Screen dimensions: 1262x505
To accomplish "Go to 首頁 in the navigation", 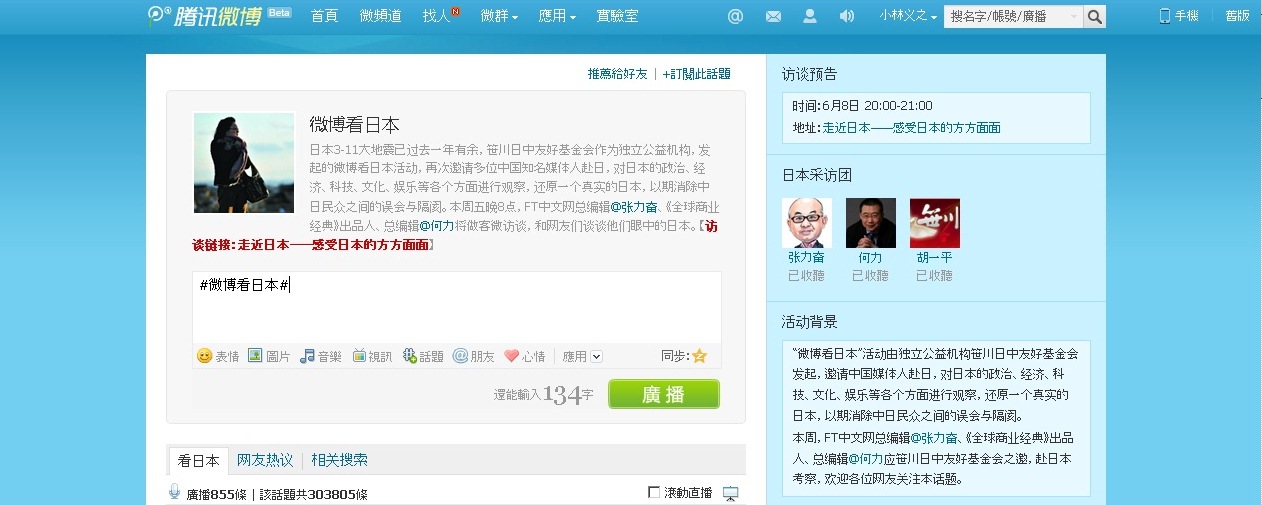I will pos(324,16).
